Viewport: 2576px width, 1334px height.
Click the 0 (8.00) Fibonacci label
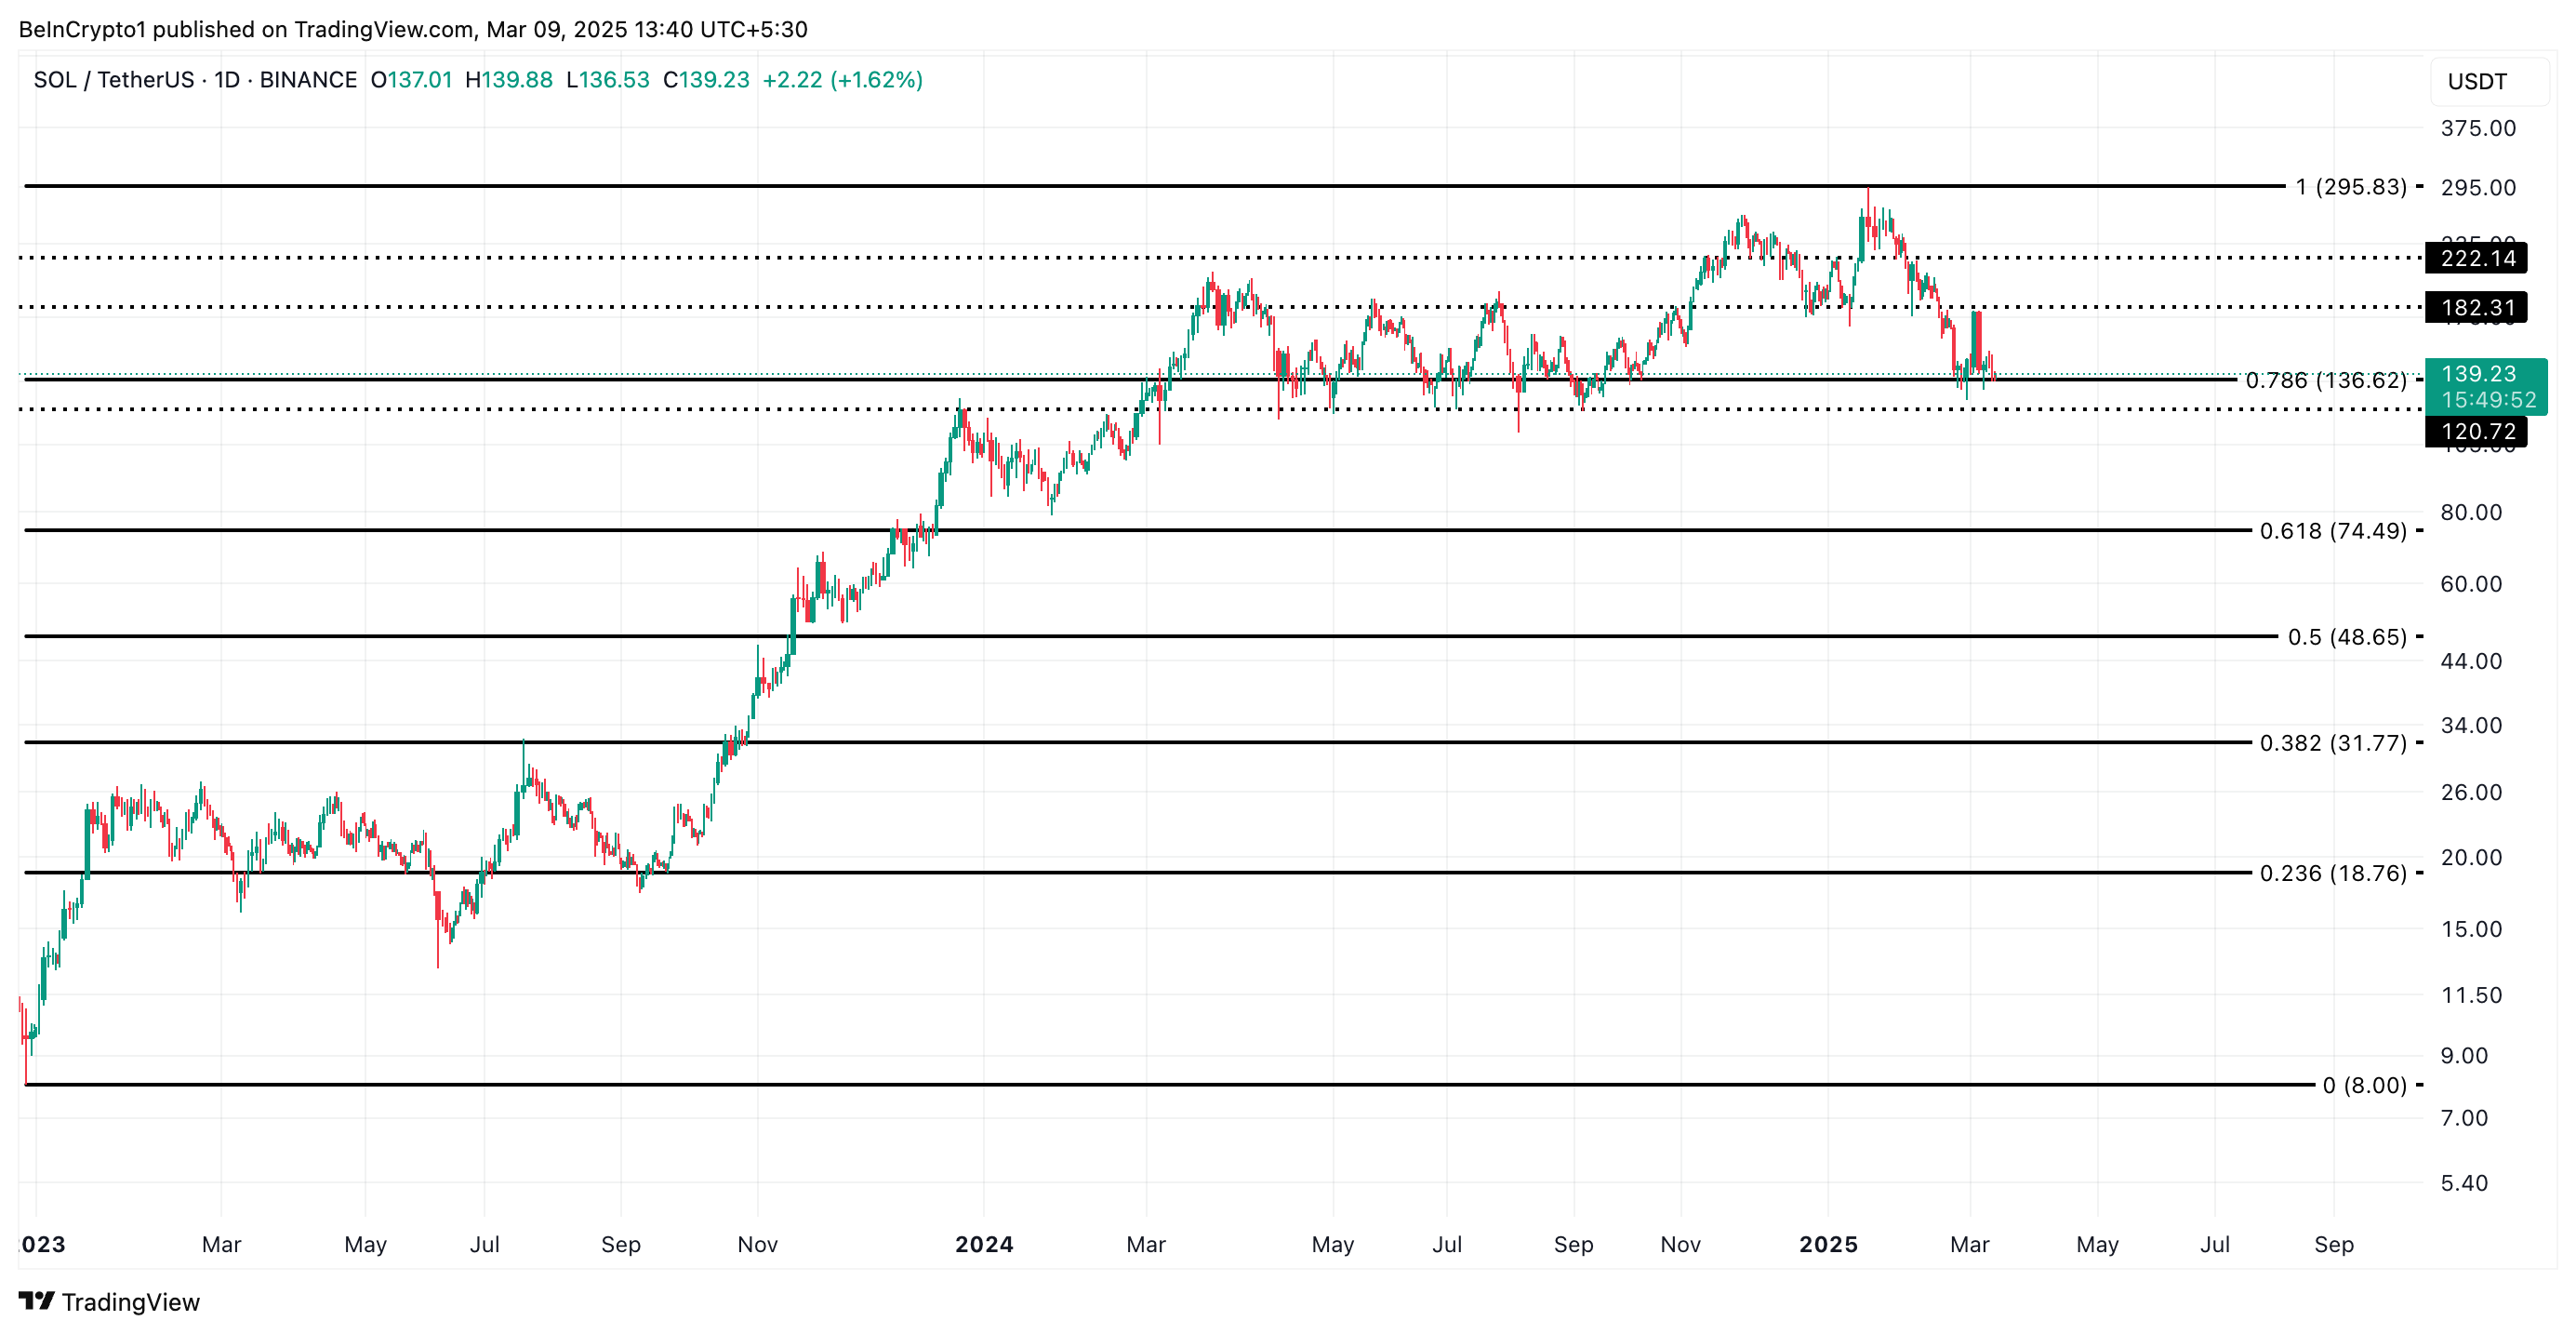(2364, 1085)
